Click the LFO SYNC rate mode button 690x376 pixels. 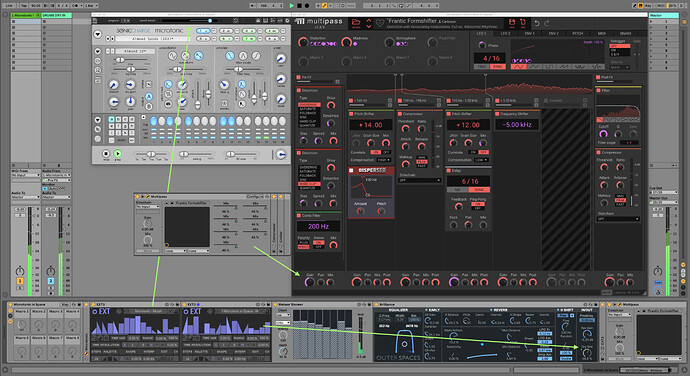pyautogui.click(x=498, y=66)
